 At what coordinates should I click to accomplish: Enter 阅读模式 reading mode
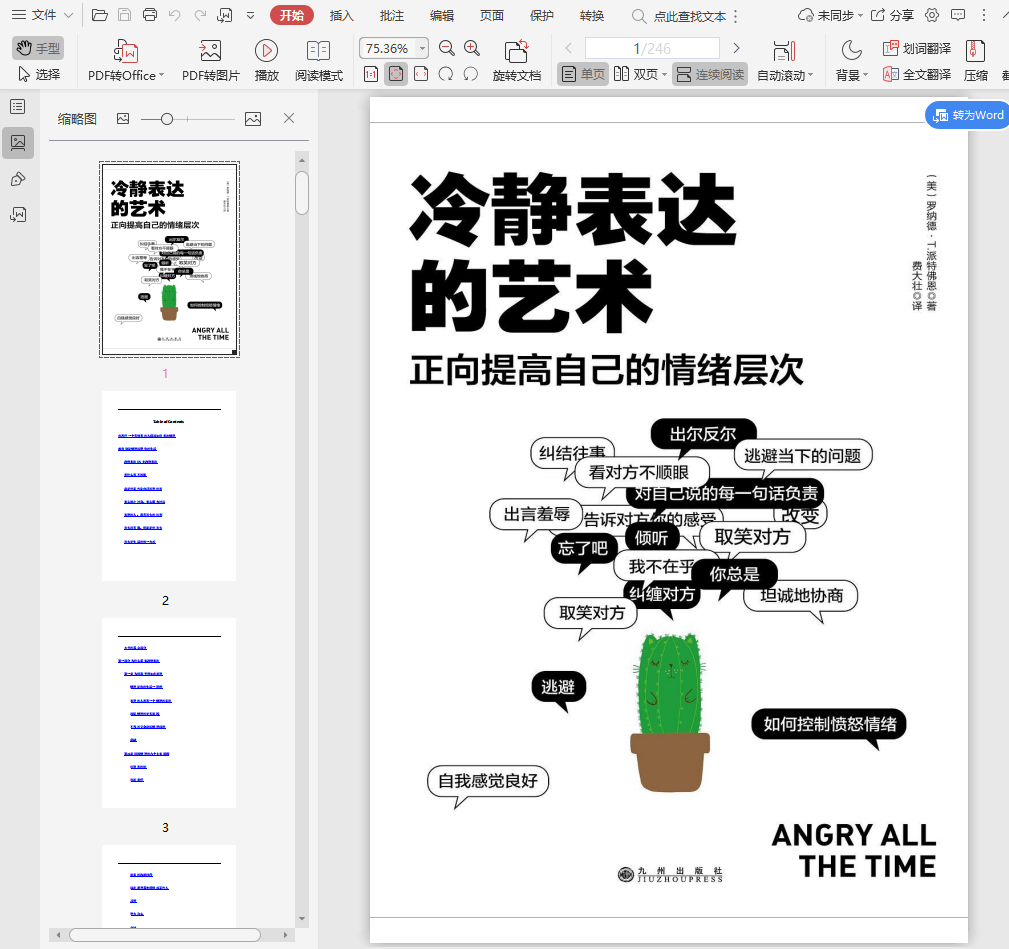click(319, 60)
